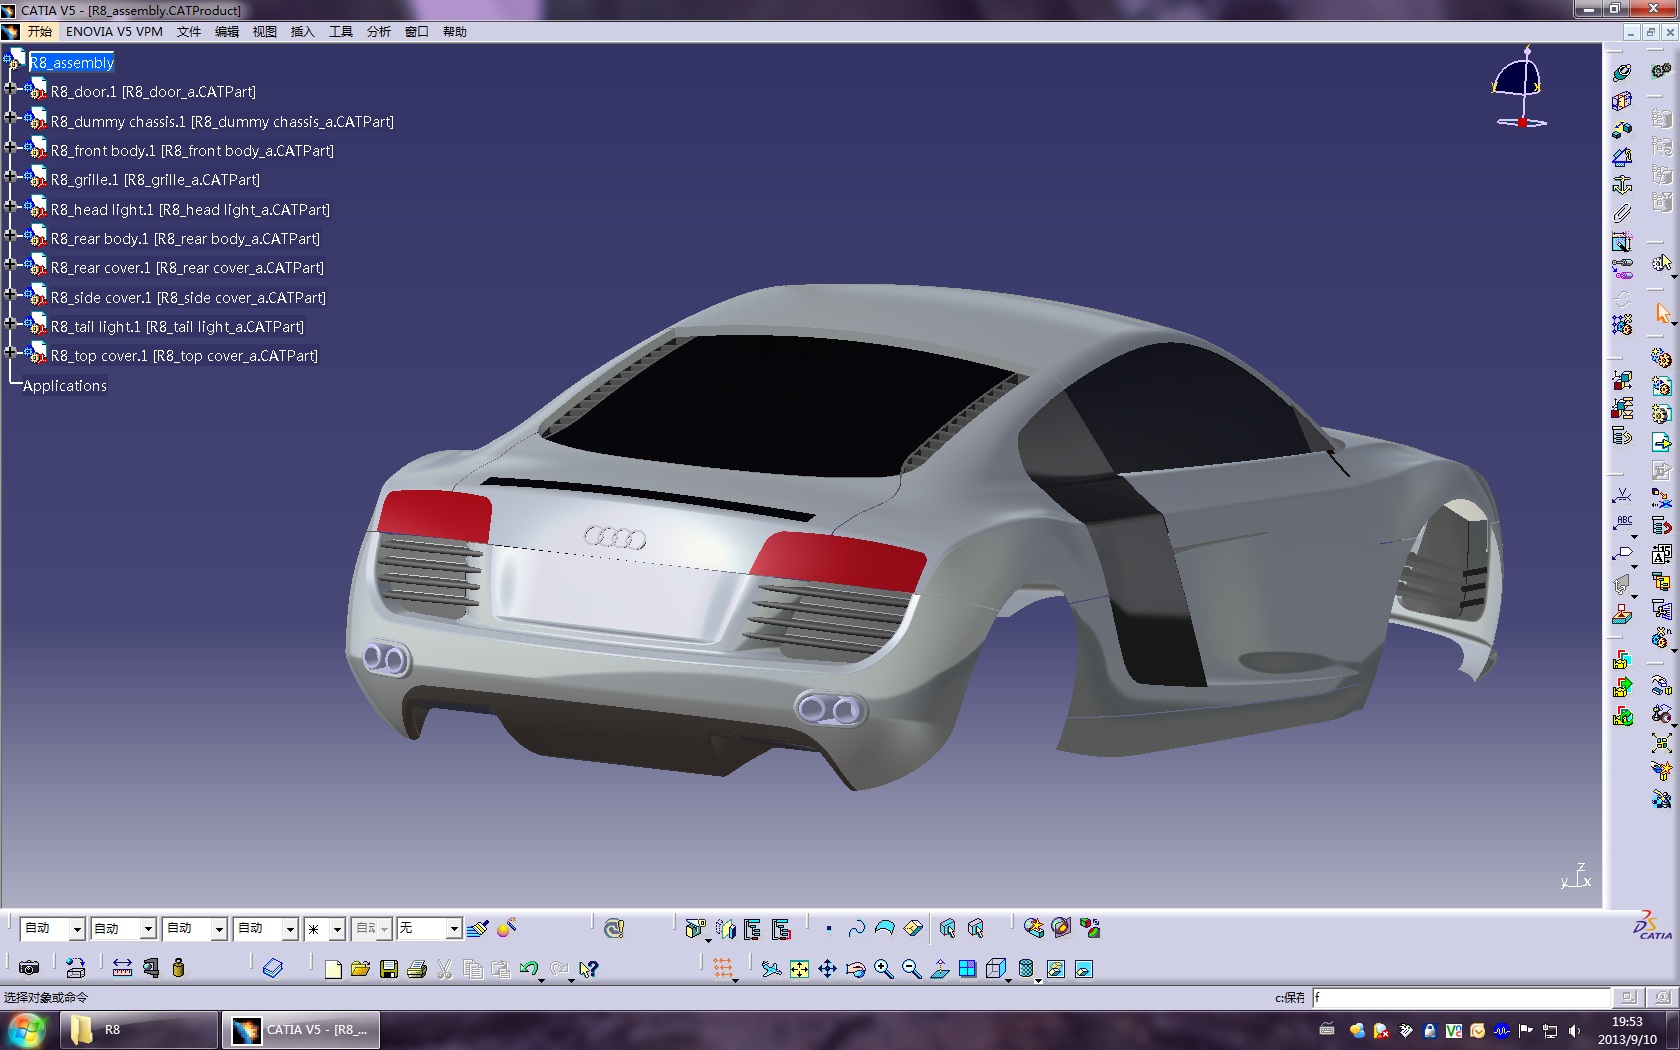
Task: Click the Normal View icon
Action: 939,969
